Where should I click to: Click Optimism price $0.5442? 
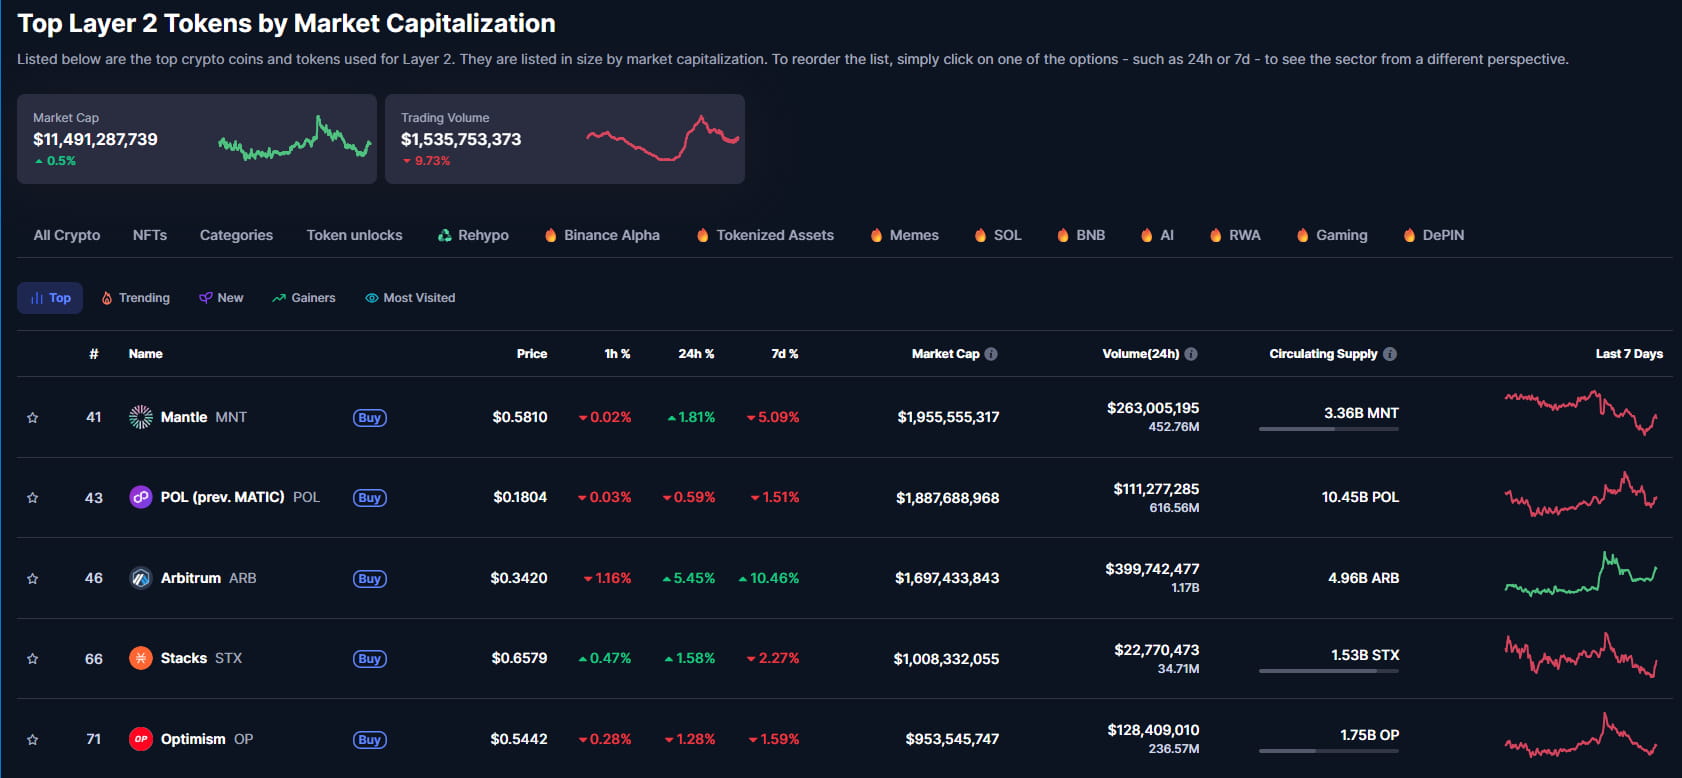[519, 739]
